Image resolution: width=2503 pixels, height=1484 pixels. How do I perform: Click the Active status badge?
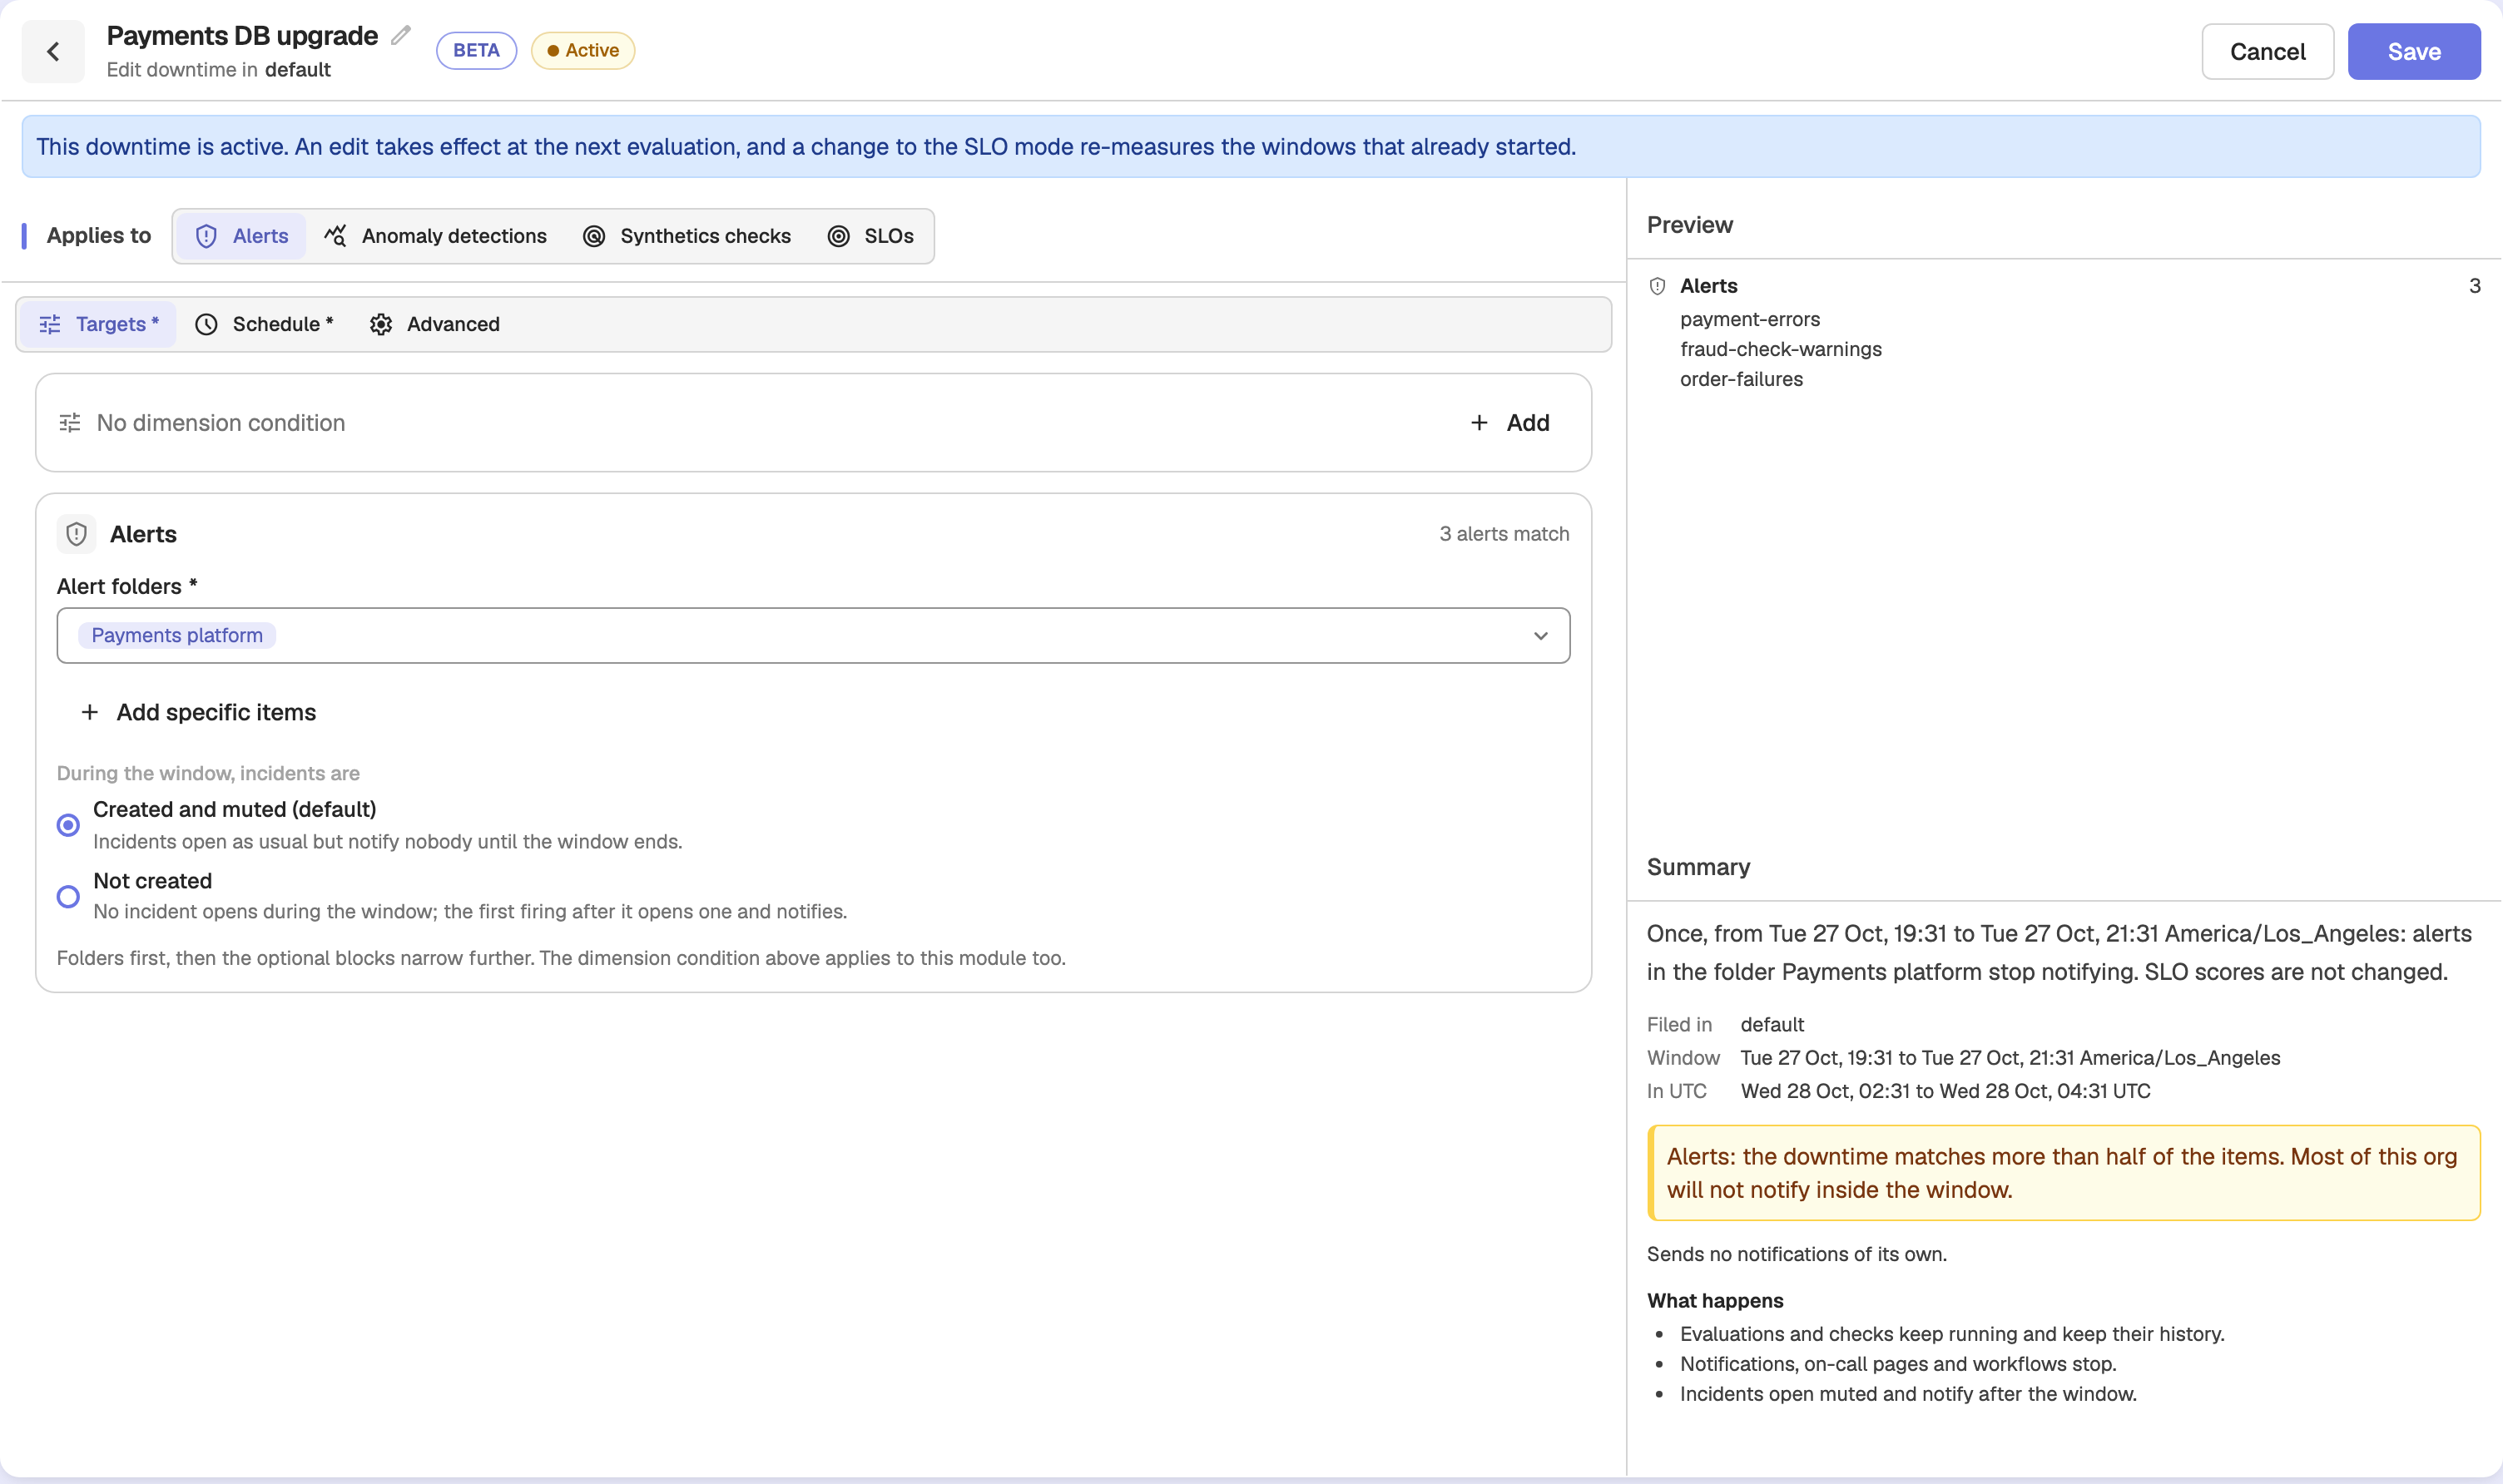tap(583, 51)
